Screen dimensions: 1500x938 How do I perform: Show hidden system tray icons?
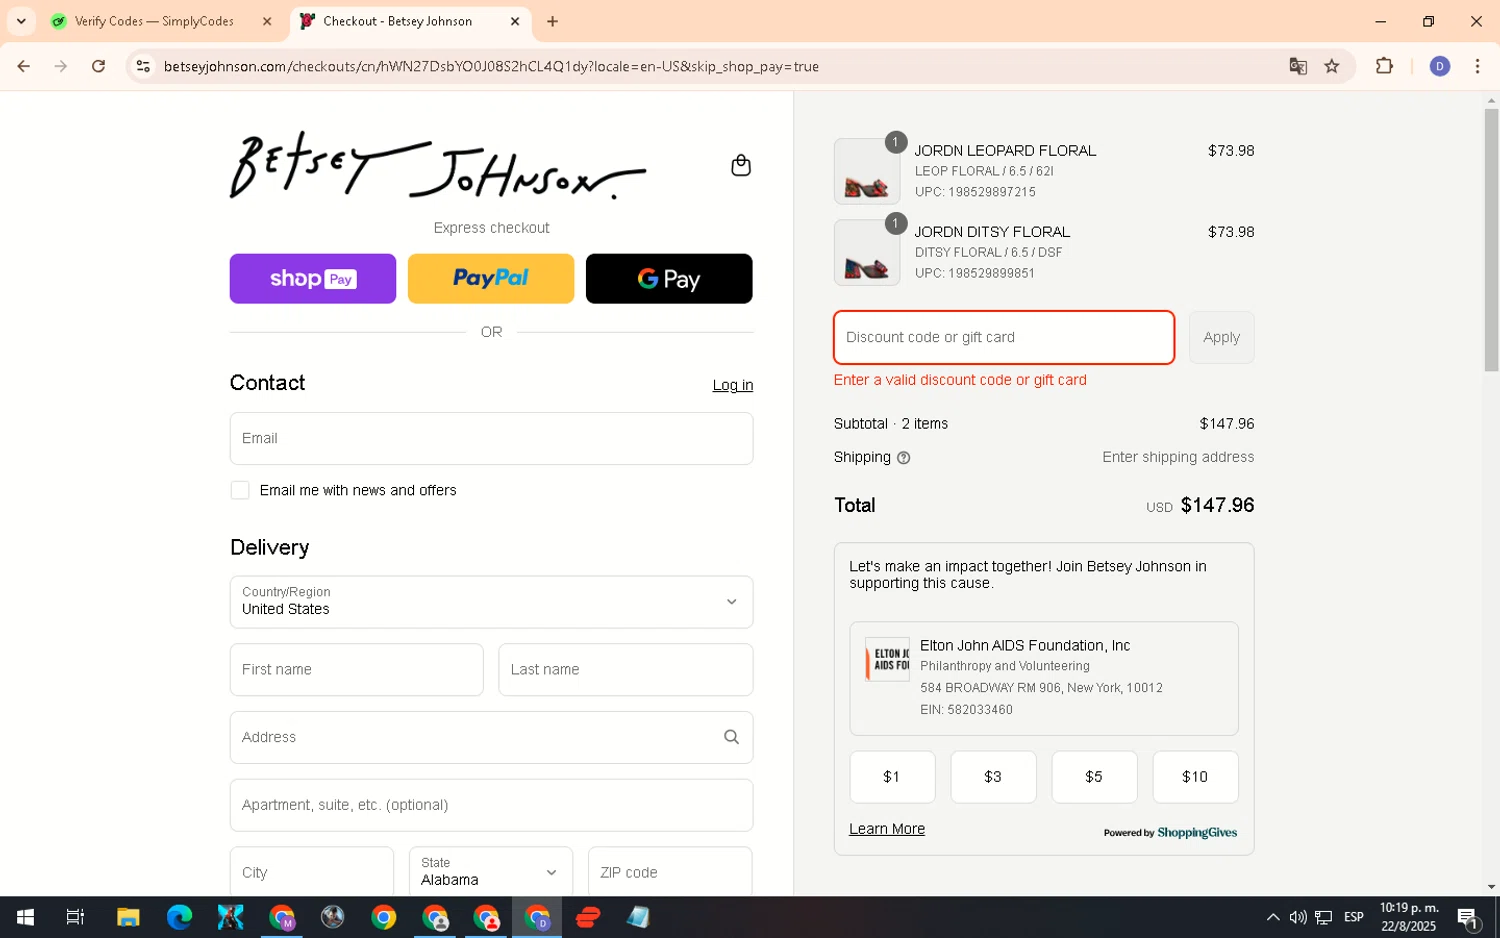(1272, 917)
